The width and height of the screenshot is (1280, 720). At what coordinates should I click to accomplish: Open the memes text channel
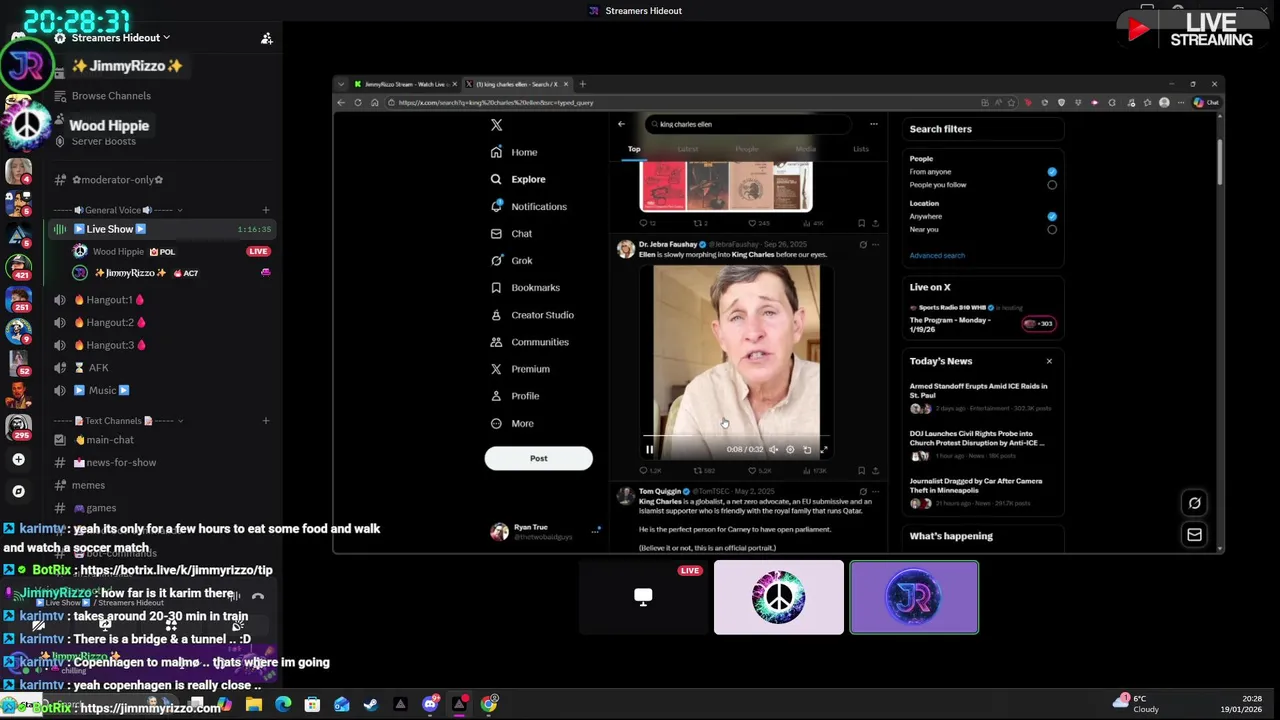[88, 486]
